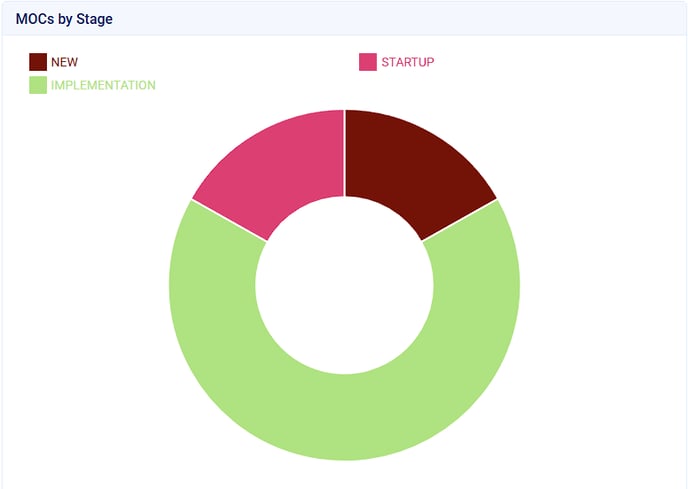Click the STARTUP legend text
The width and height of the screenshot is (688, 489).
tap(407, 62)
